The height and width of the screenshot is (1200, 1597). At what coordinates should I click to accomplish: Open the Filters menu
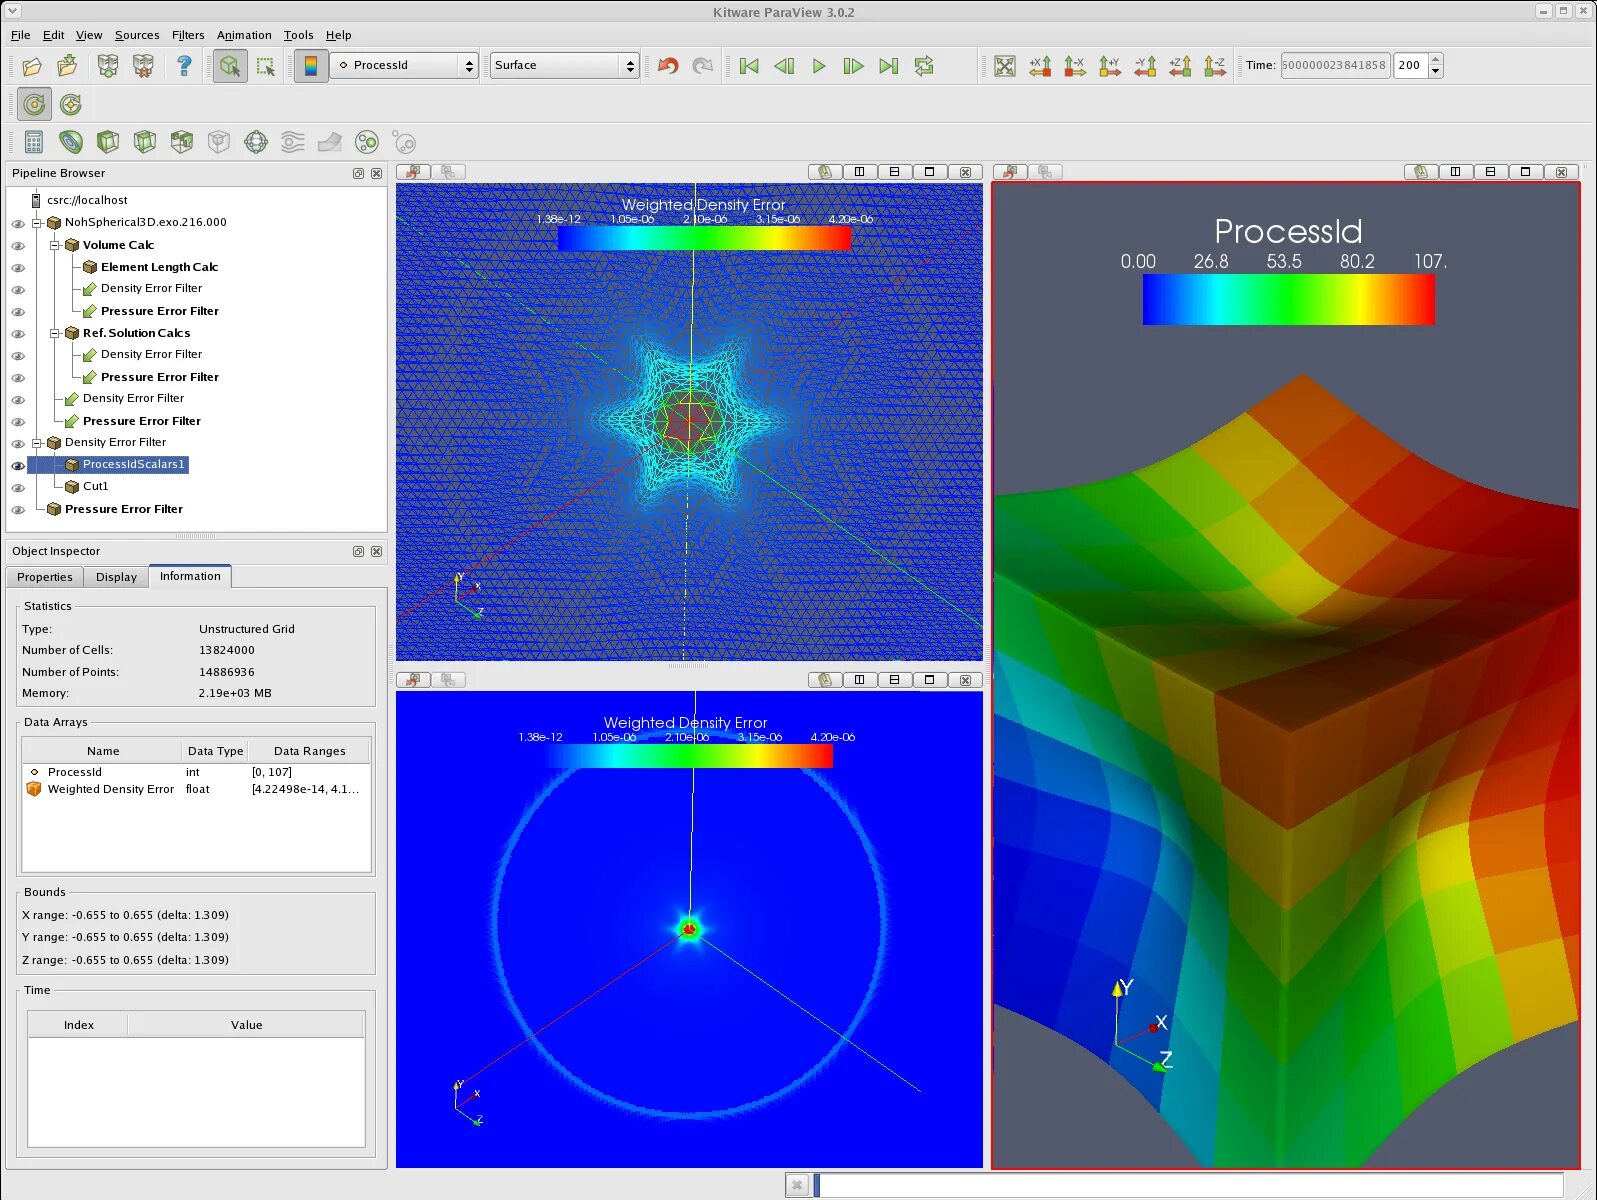click(188, 35)
